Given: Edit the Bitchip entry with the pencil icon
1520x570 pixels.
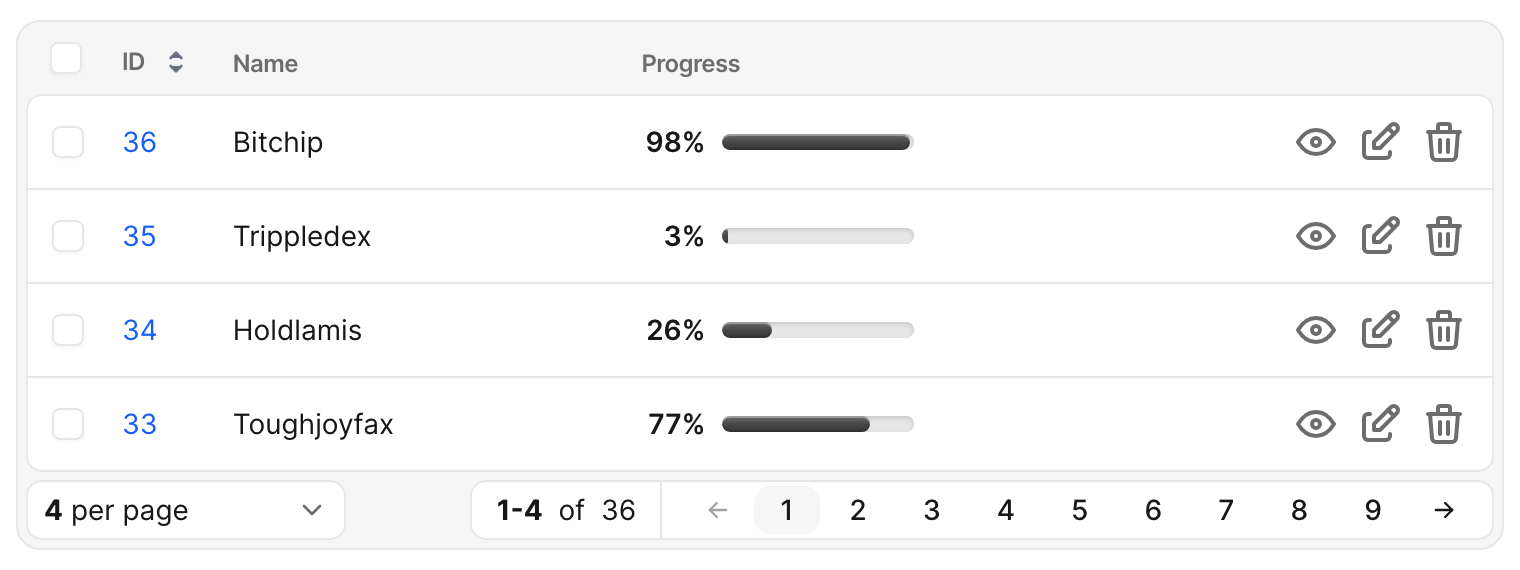Looking at the screenshot, I should click(1380, 143).
